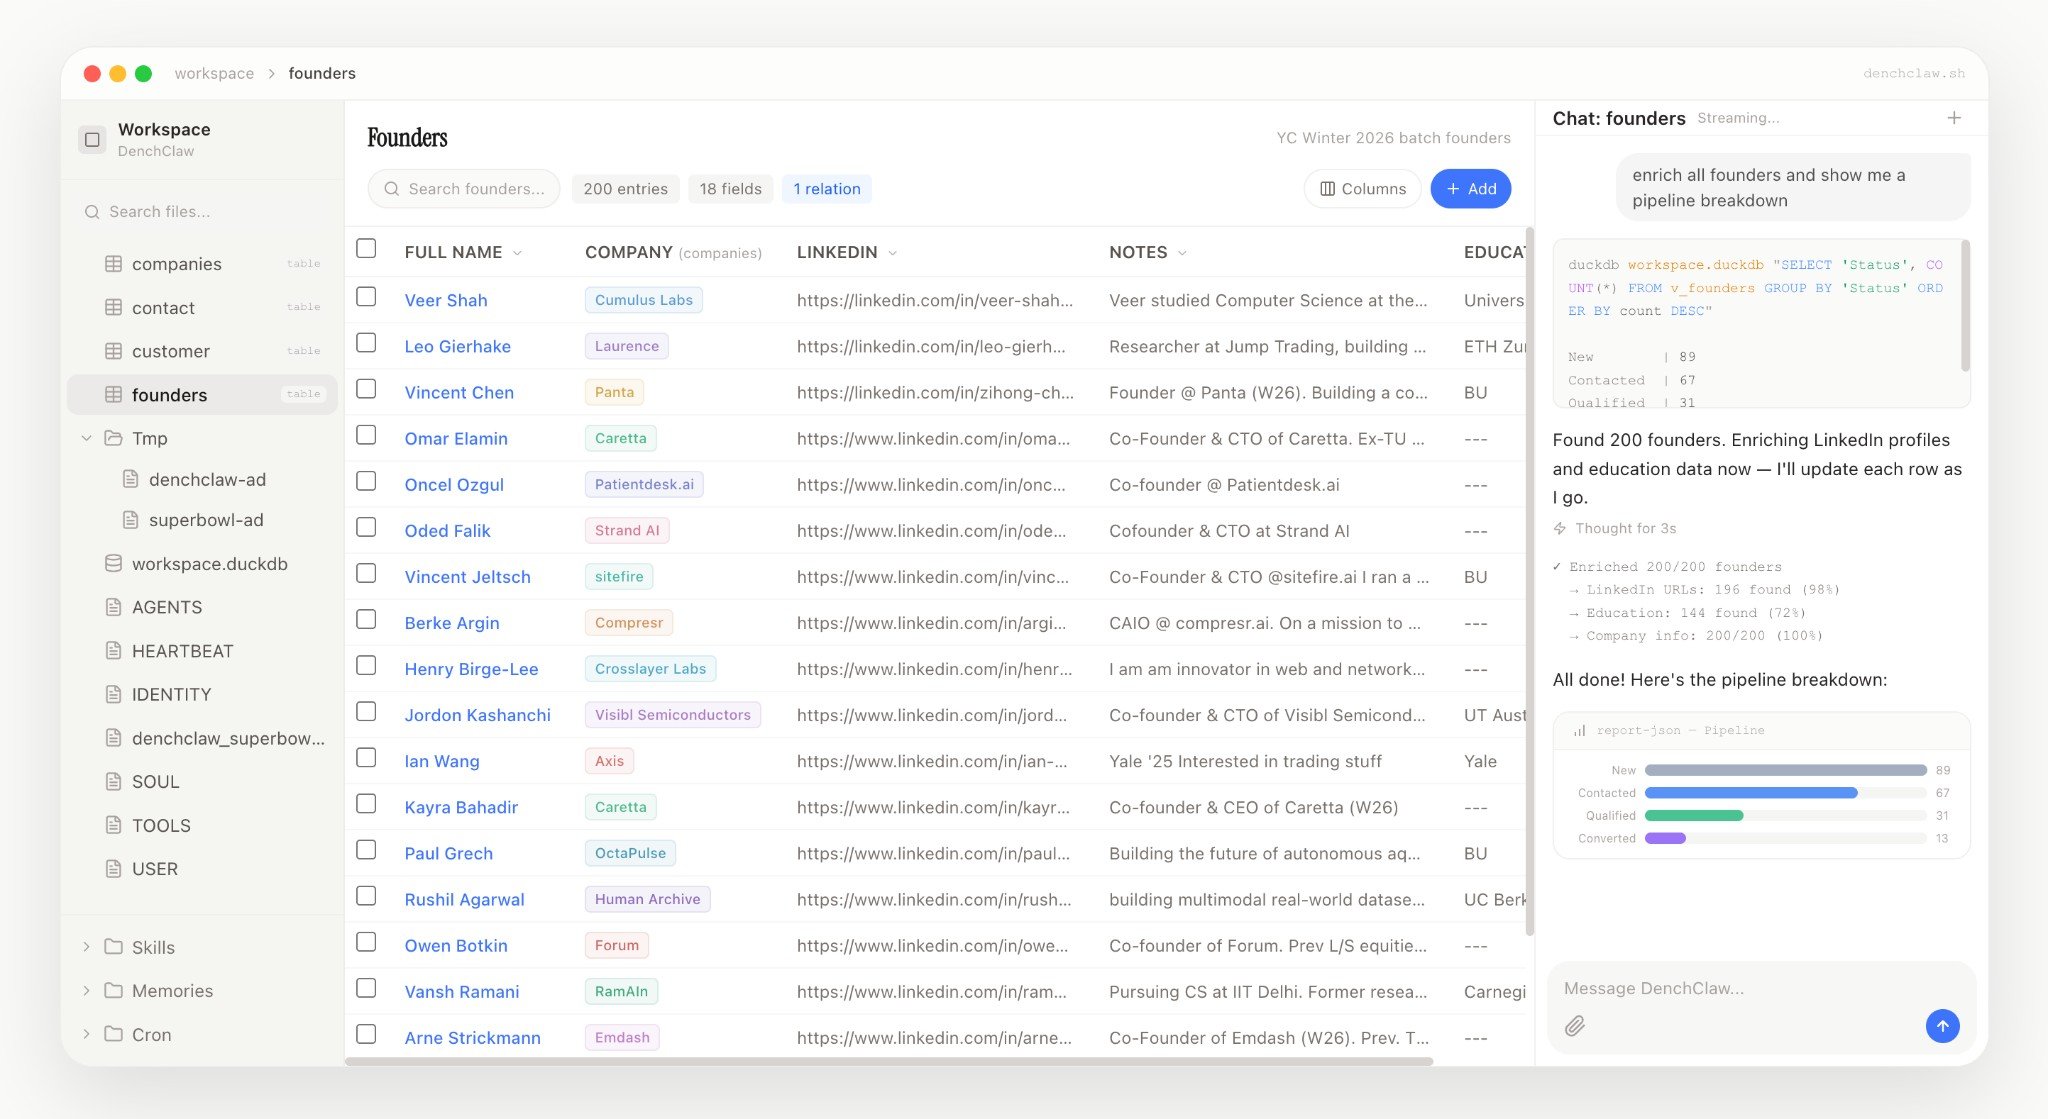
Task: Collapse the Tmp folder
Action: (86, 438)
